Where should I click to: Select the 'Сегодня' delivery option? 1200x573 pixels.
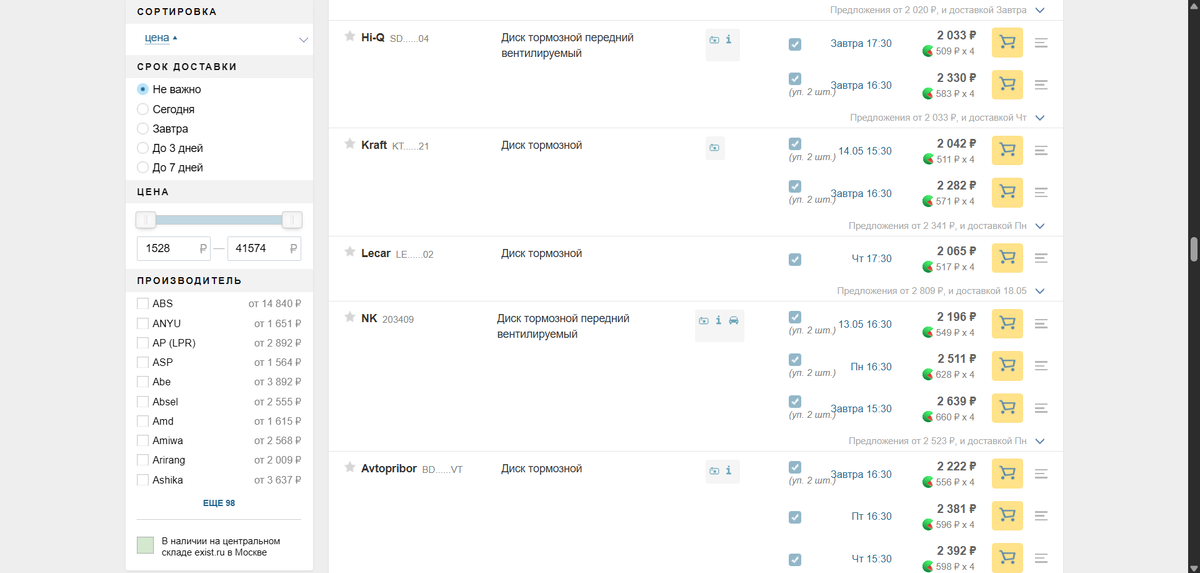[x=143, y=109]
